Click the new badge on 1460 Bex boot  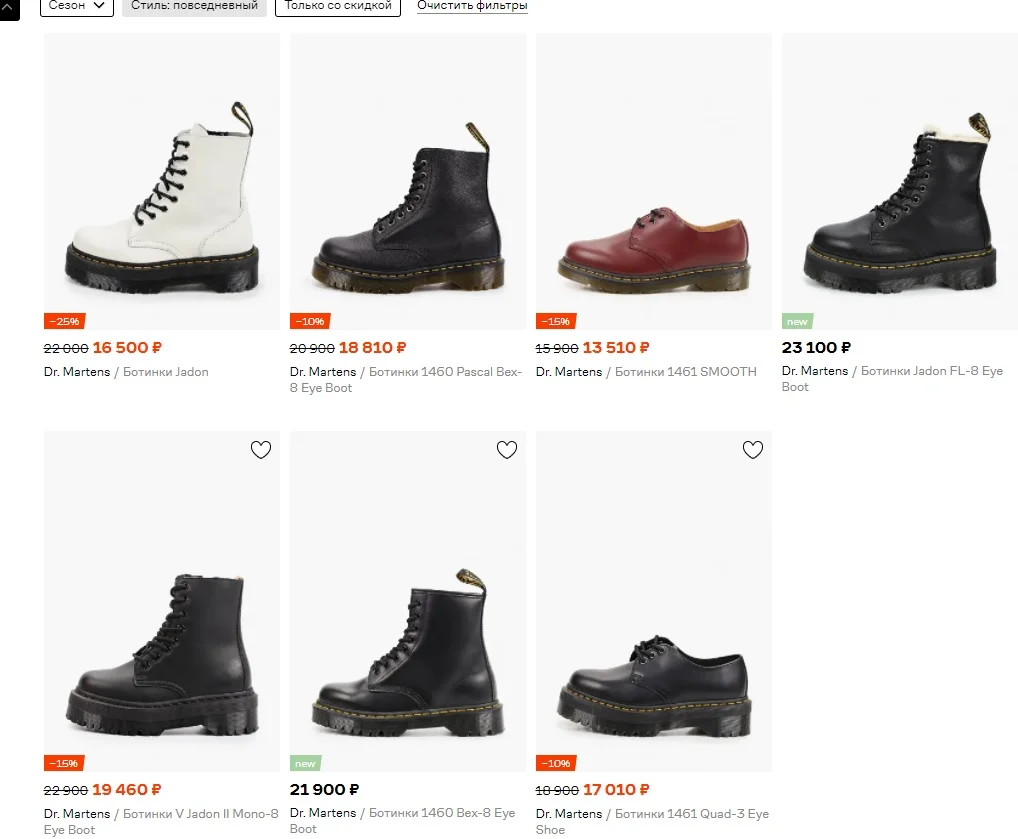click(x=305, y=763)
